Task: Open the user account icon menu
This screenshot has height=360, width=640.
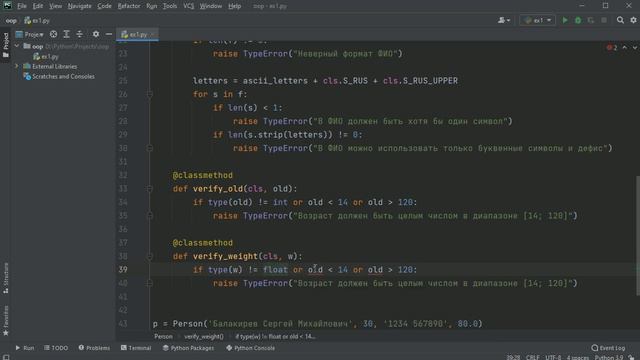Action: [504, 20]
